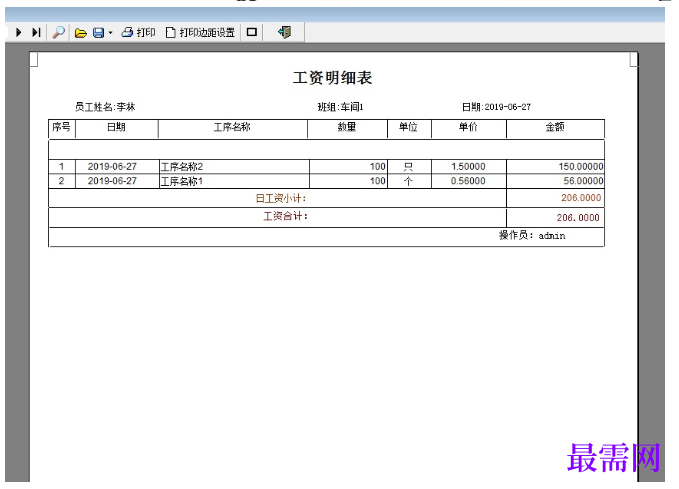The width and height of the screenshot is (679, 489).
Task: Select the 个 unit cell
Action: pos(409,181)
